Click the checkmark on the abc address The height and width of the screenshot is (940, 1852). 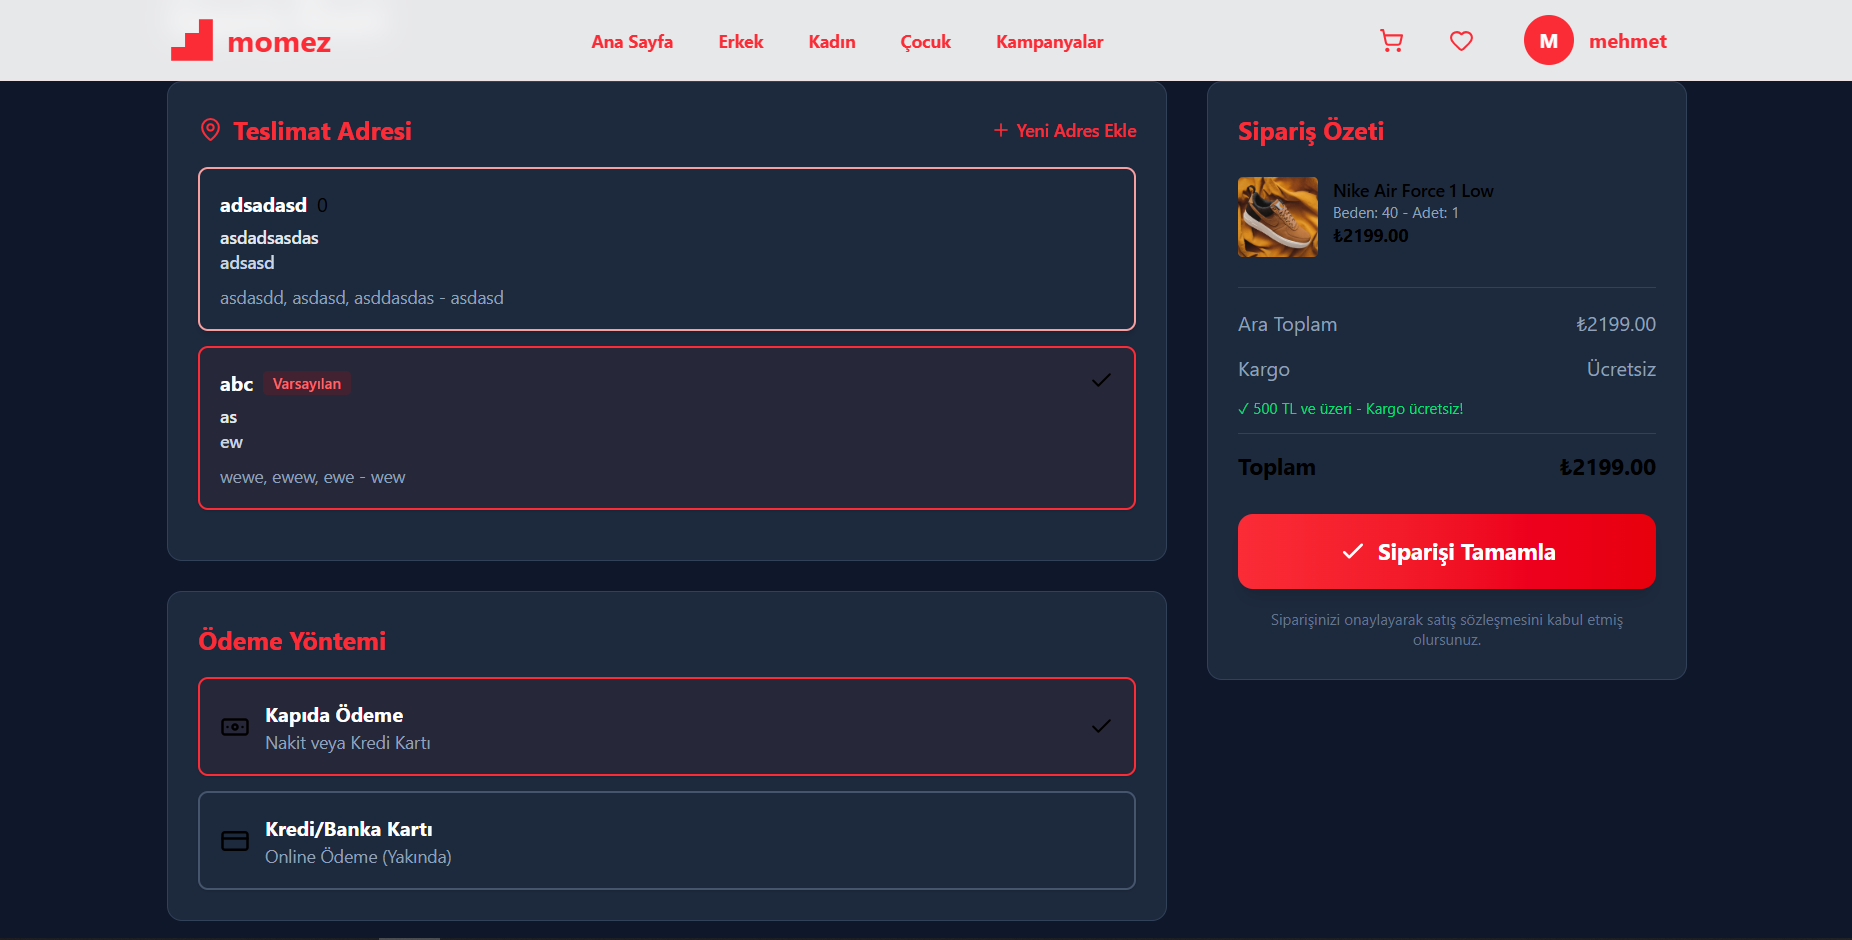1101,380
